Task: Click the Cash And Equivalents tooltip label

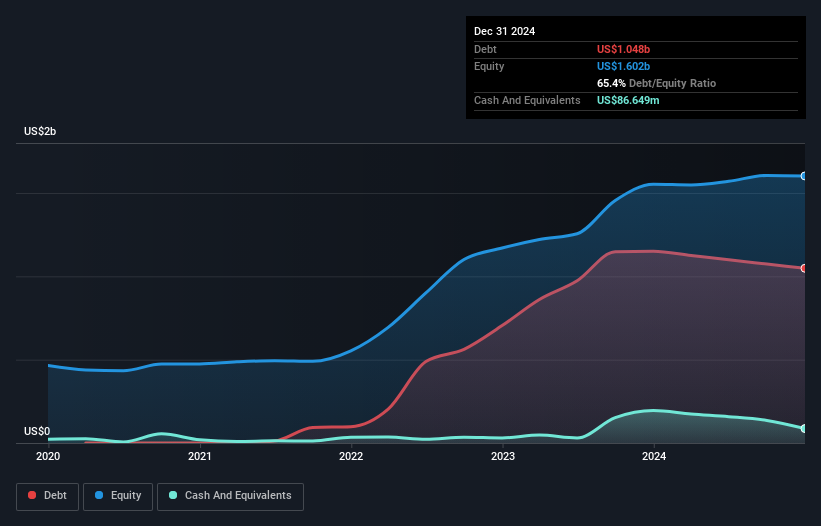Action: point(527,100)
